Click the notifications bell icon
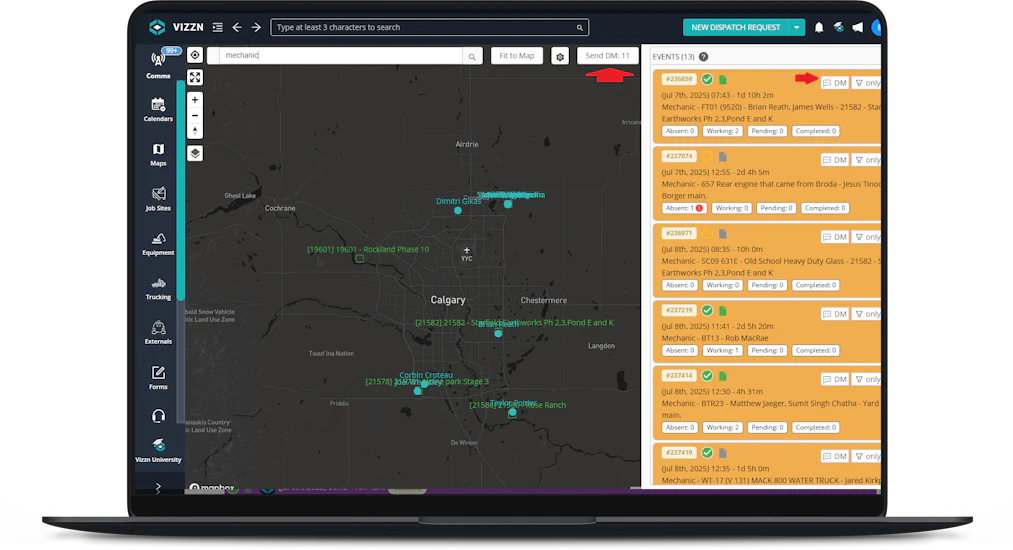 click(819, 27)
